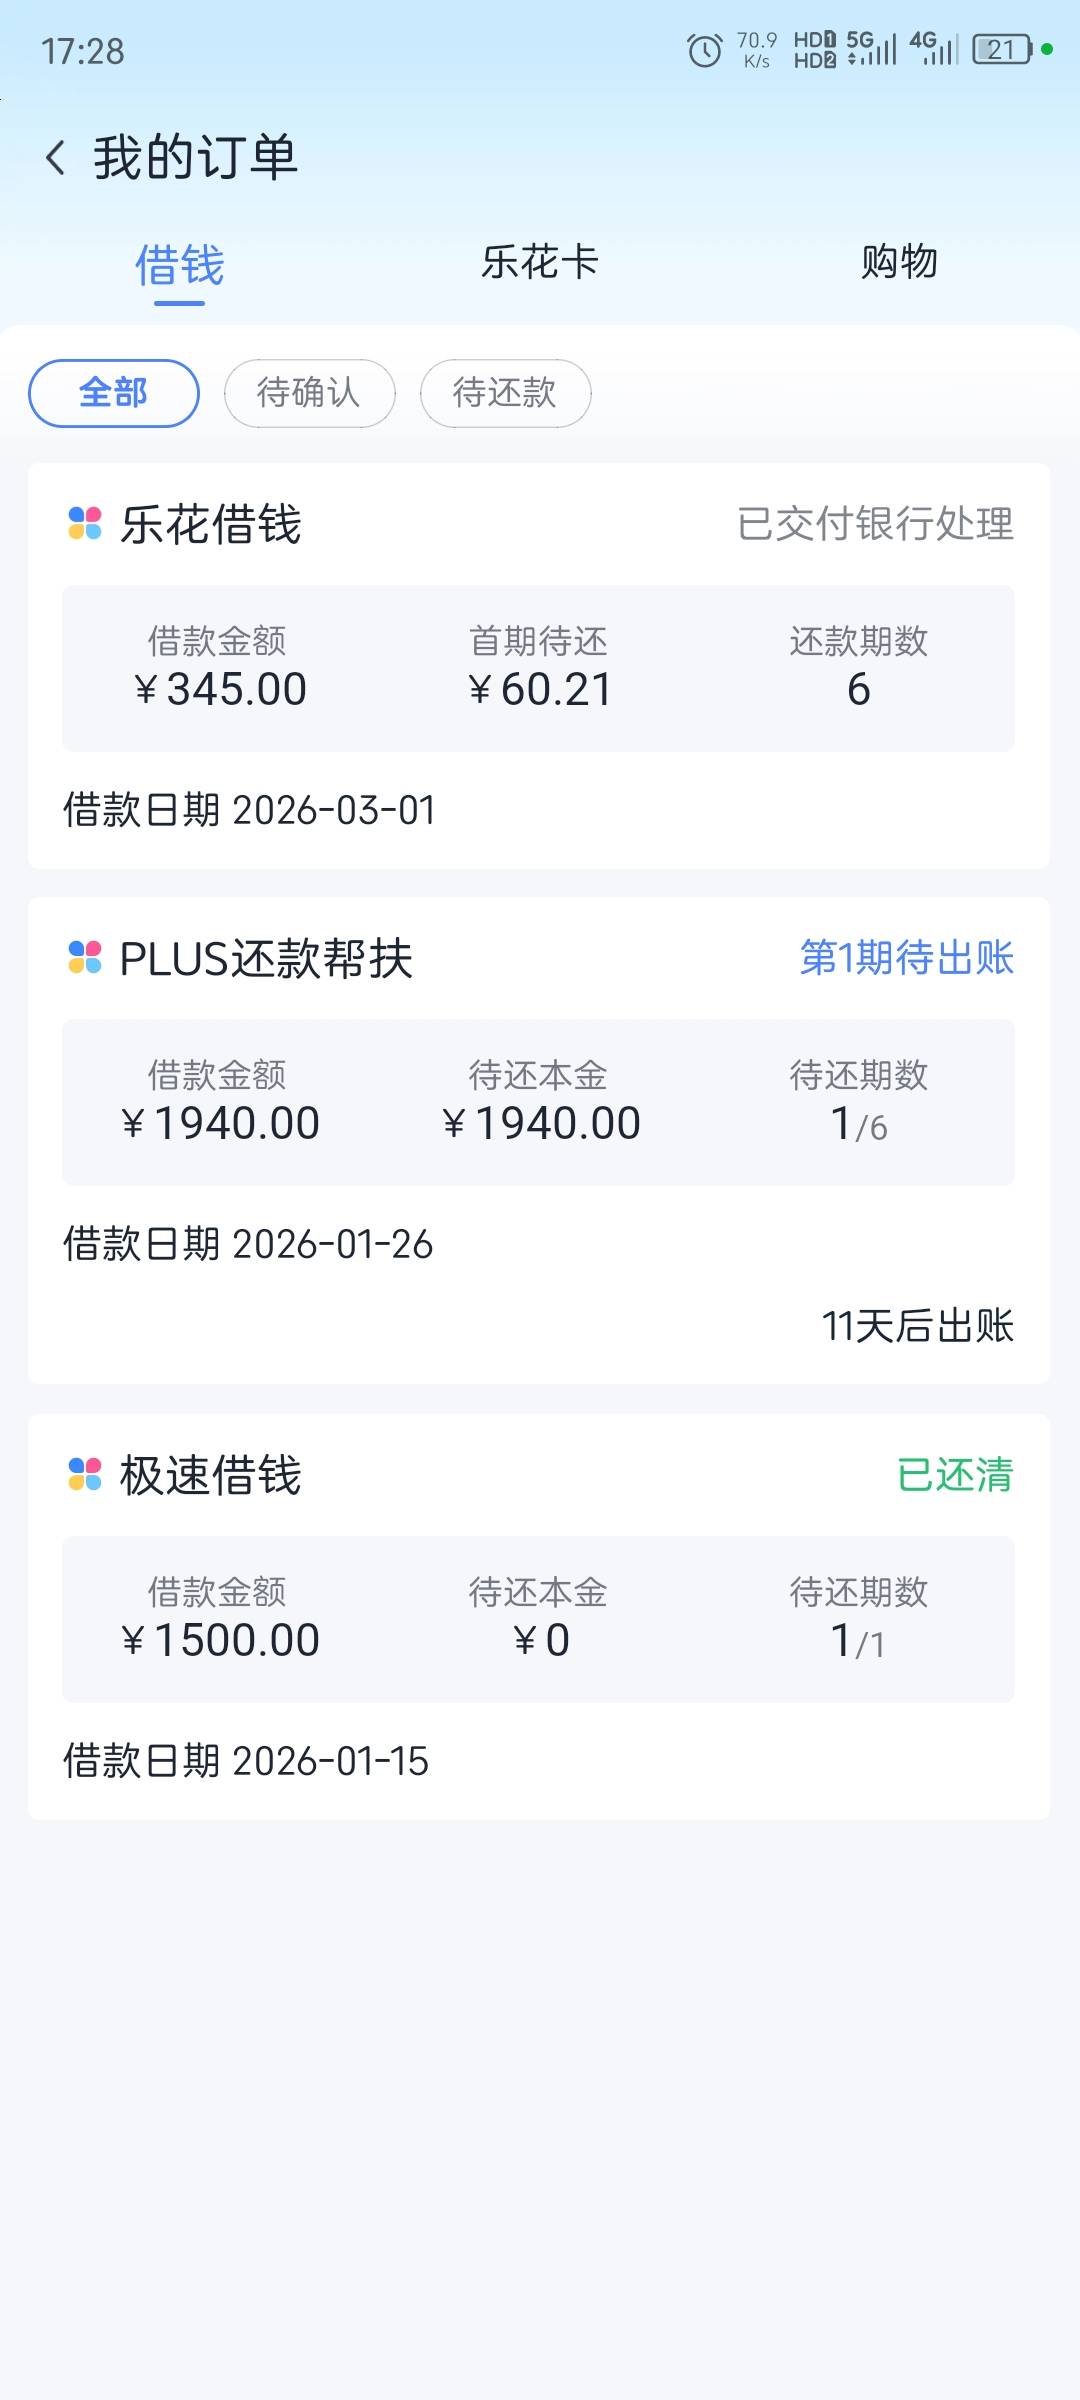
Task: Switch to the 借钱 tab
Action: click(x=180, y=265)
